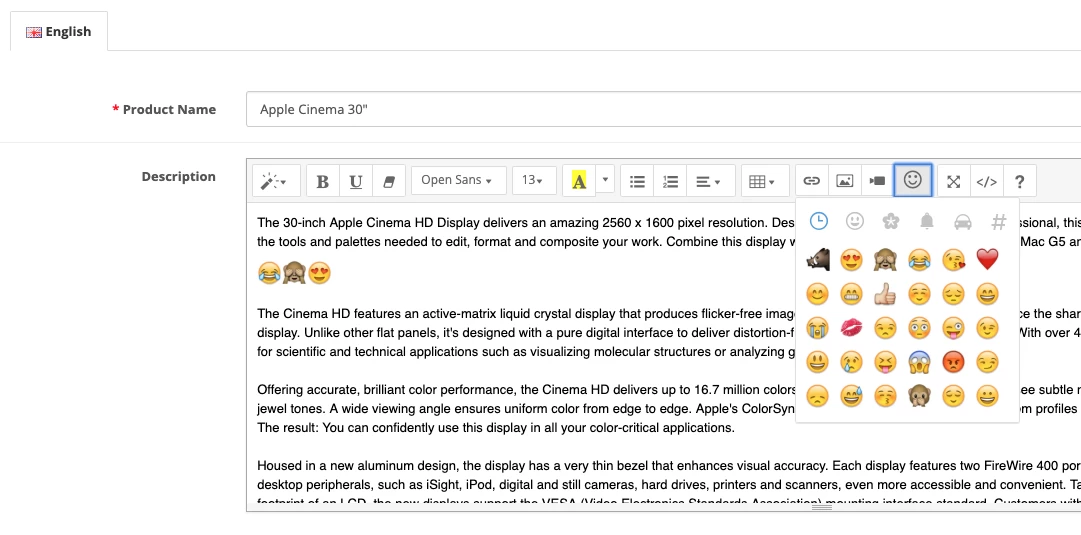Click the insert picture icon
The height and width of the screenshot is (535, 1081).
[845, 181]
